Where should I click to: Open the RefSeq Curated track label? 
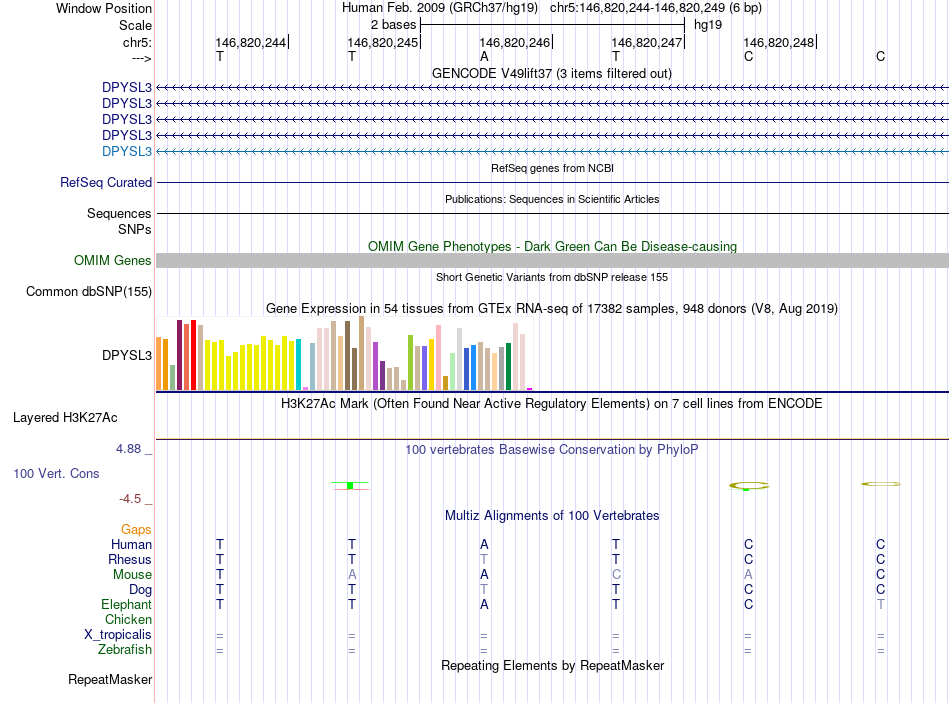click(x=106, y=182)
